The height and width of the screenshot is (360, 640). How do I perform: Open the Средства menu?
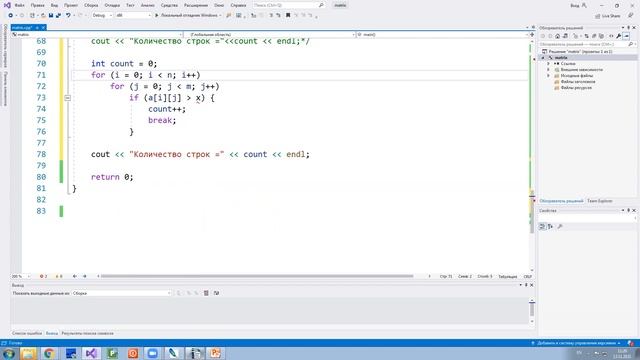point(169,5)
